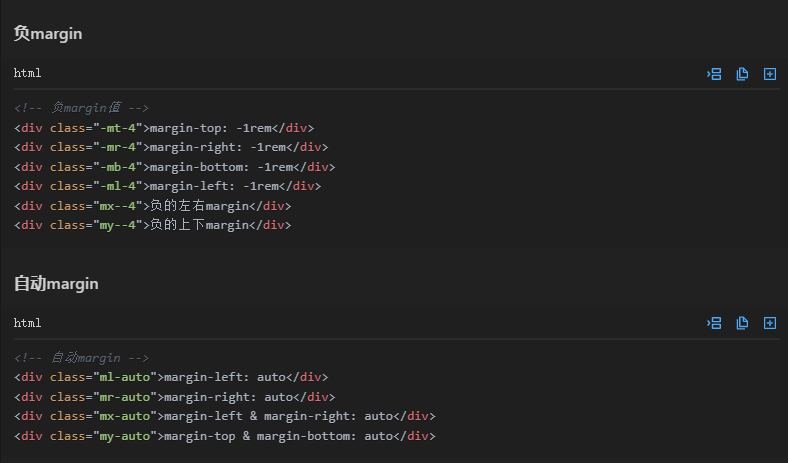Click the 负margin section heading
Viewport: 788px width, 463px height.
tap(48, 34)
